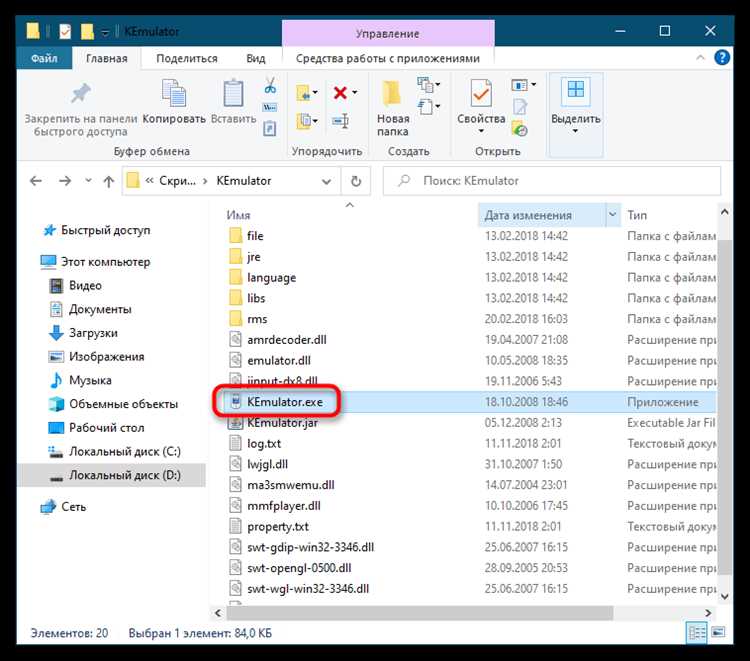This screenshot has height=661, width=750.
Task: Click the Copy path icon
Action: pos(270,107)
